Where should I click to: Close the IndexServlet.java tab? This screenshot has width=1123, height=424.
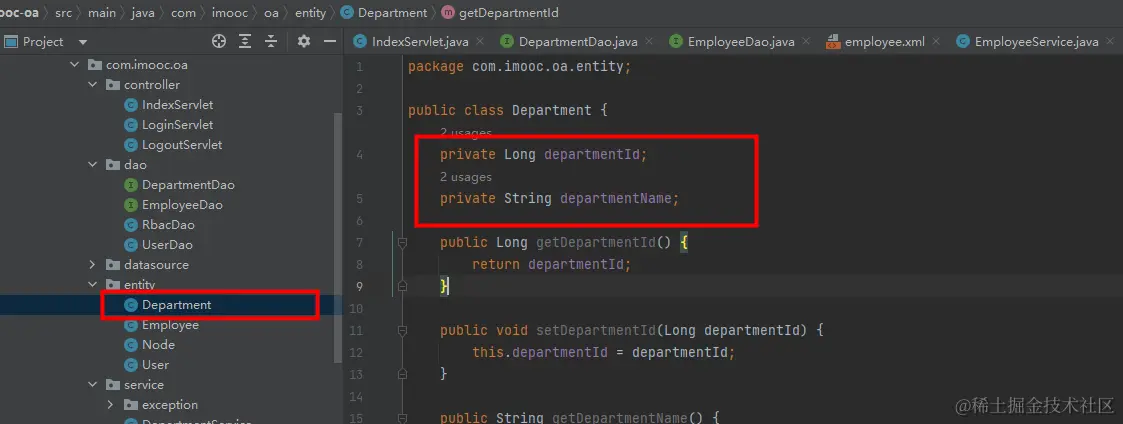[x=480, y=42]
